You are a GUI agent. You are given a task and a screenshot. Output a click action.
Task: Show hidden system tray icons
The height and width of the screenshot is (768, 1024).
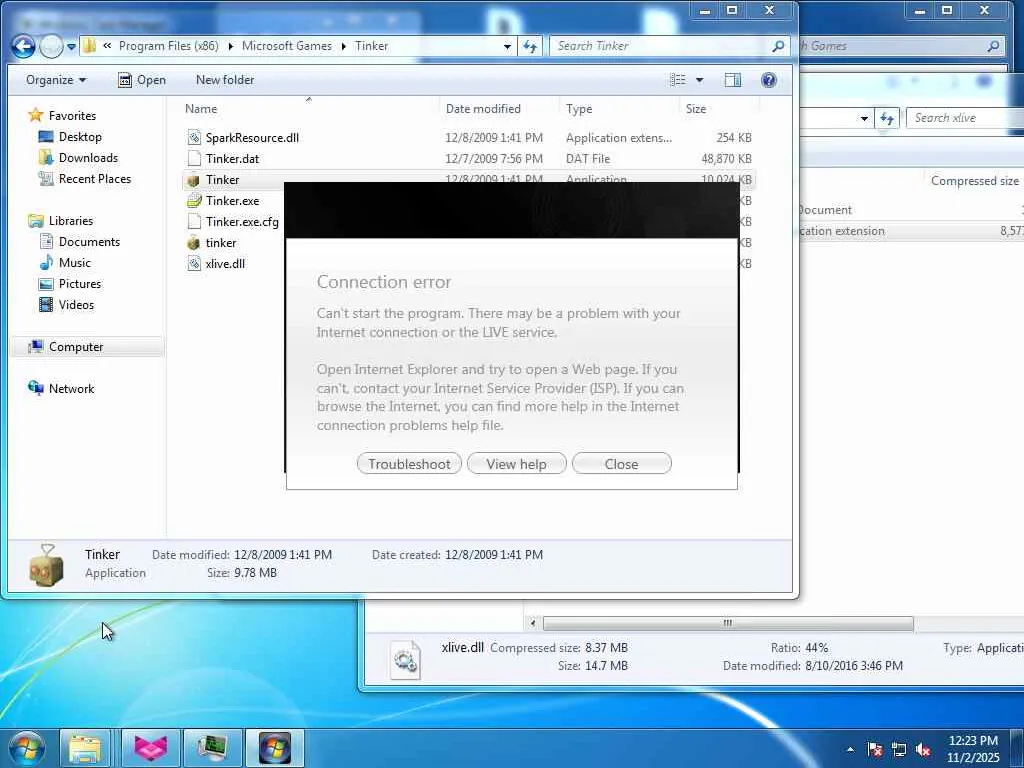point(850,749)
